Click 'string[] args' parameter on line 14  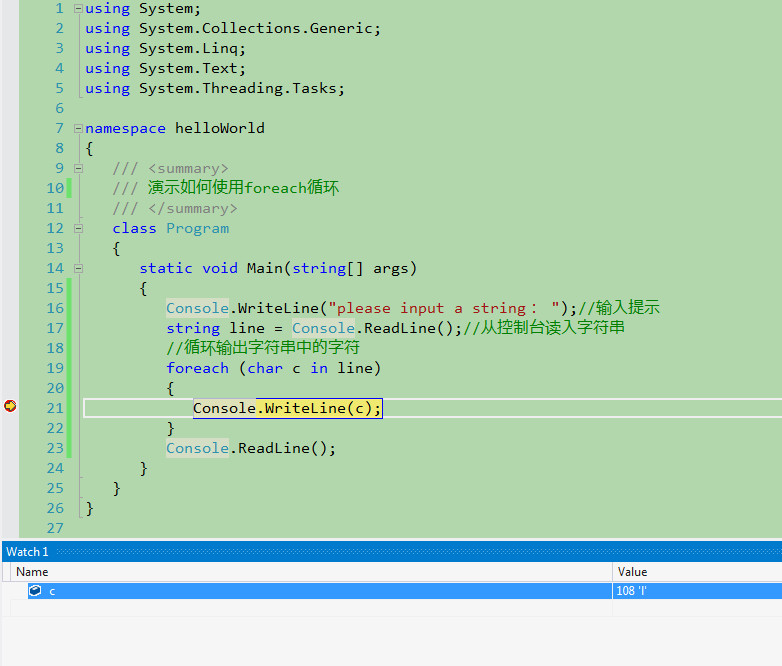tap(350, 268)
